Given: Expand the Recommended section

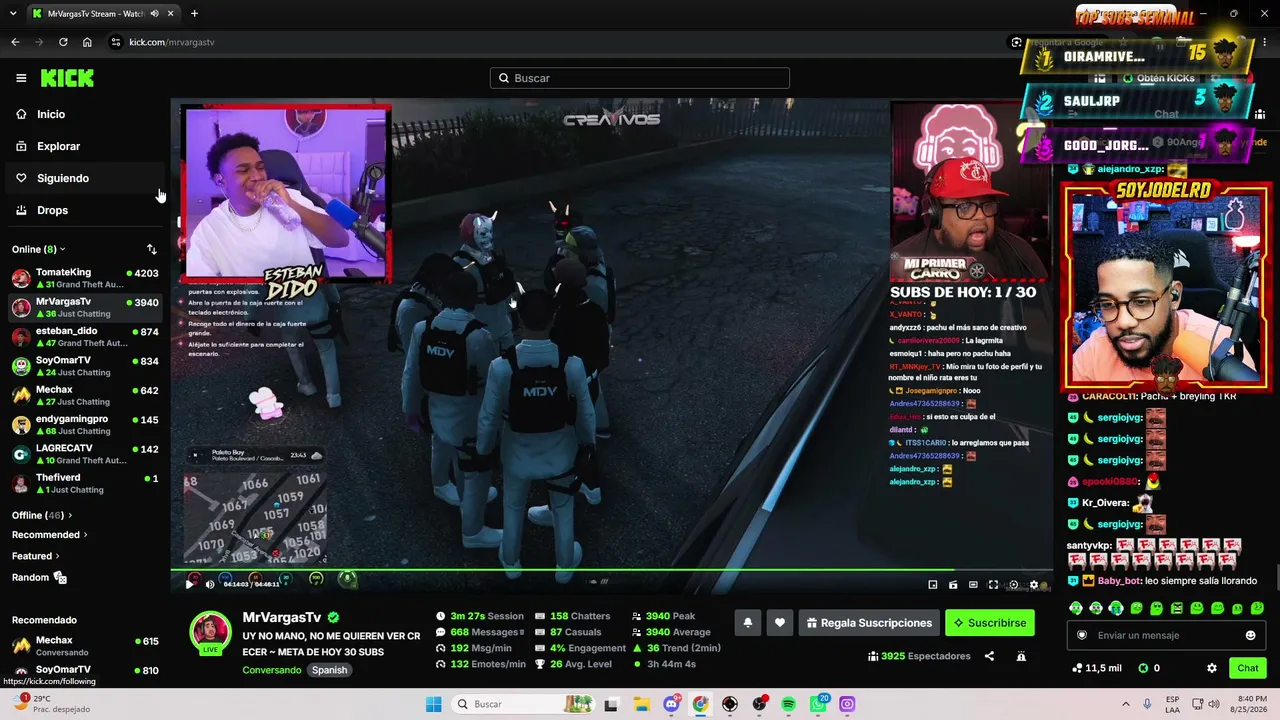Looking at the screenshot, I should (x=50, y=535).
